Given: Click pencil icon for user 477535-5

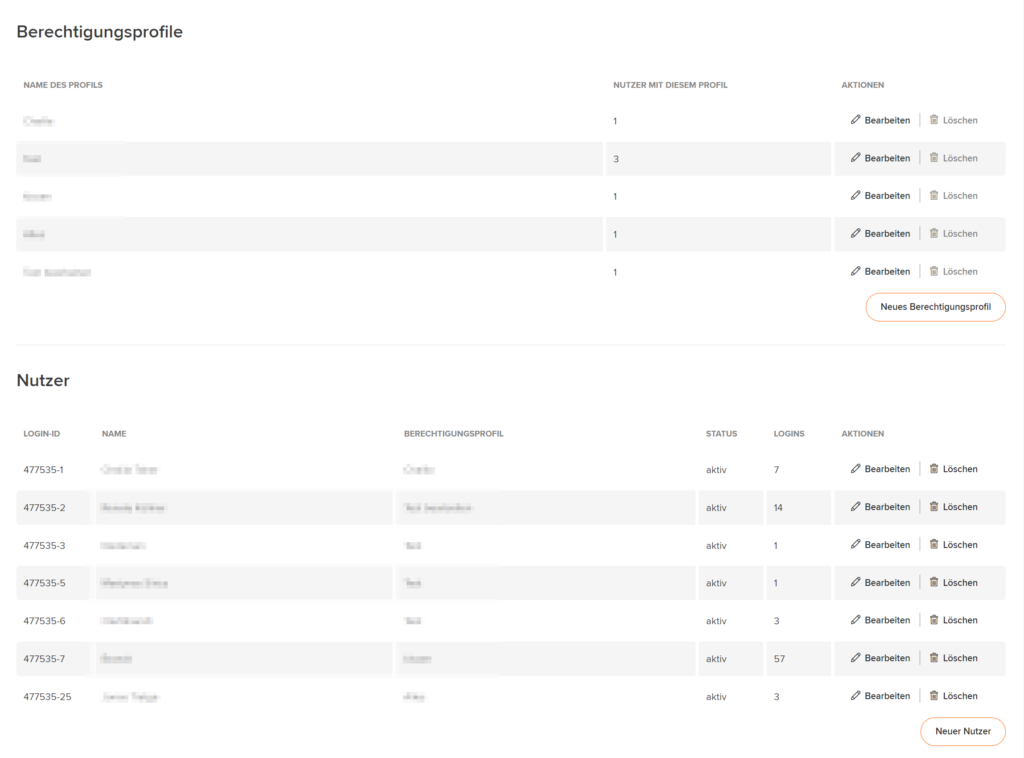Looking at the screenshot, I should (x=856, y=582).
